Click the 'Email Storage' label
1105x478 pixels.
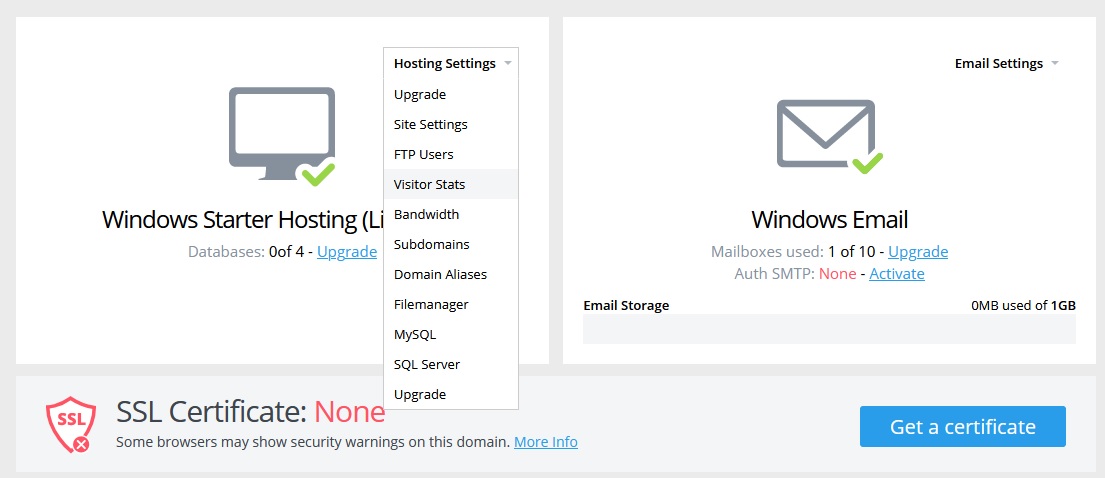(x=626, y=305)
